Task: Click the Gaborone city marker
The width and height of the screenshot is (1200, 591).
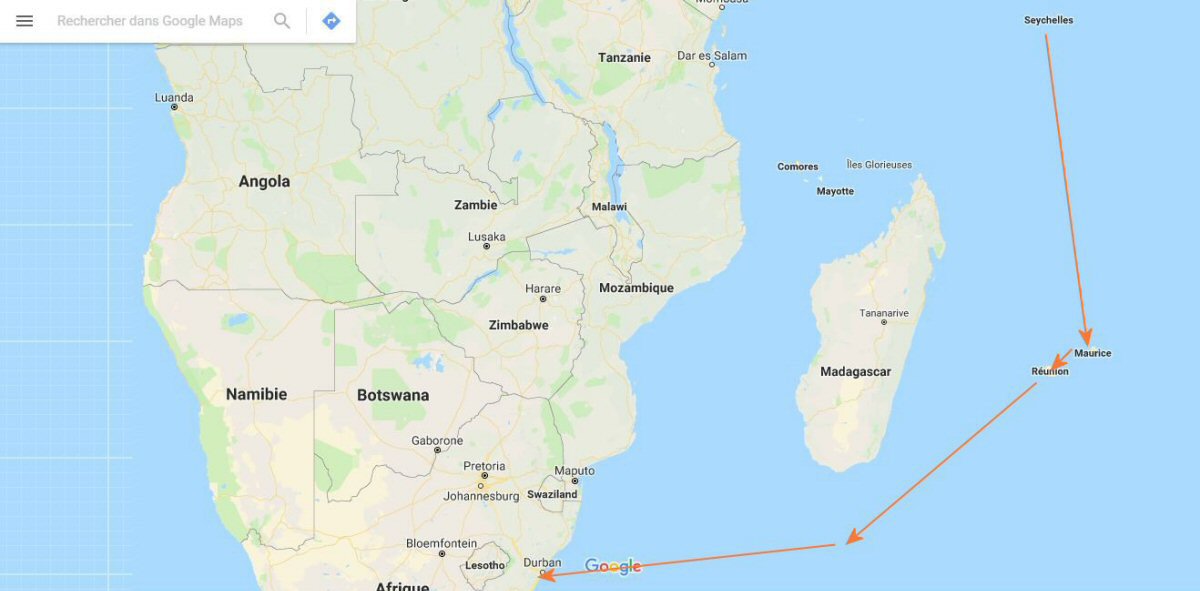Action: [437, 451]
